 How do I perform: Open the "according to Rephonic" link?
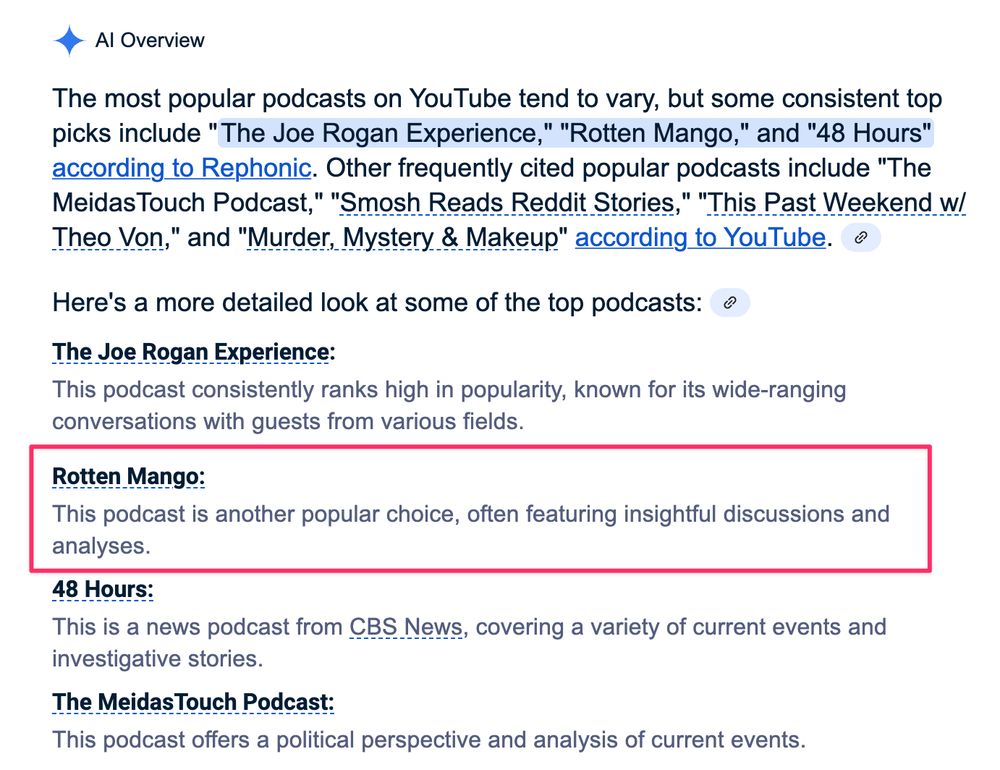coord(182,168)
